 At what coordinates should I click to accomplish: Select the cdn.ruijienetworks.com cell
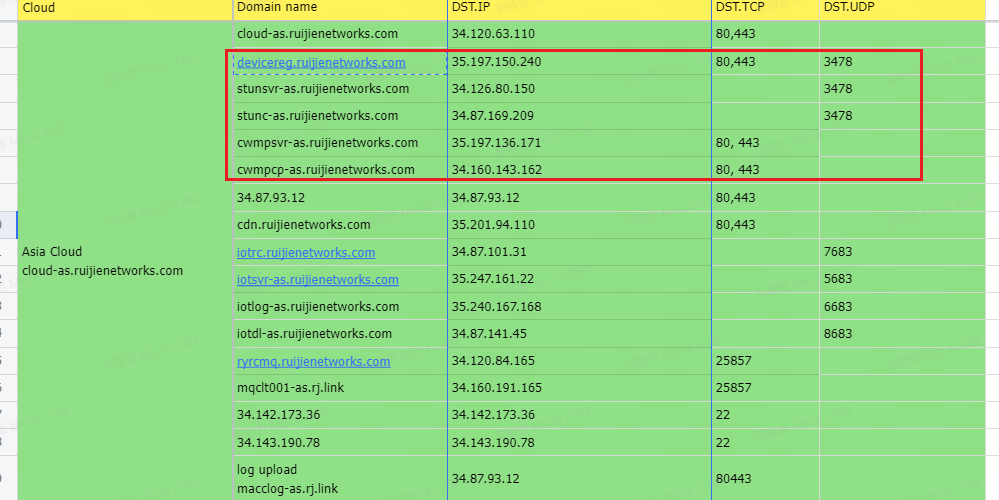point(340,225)
